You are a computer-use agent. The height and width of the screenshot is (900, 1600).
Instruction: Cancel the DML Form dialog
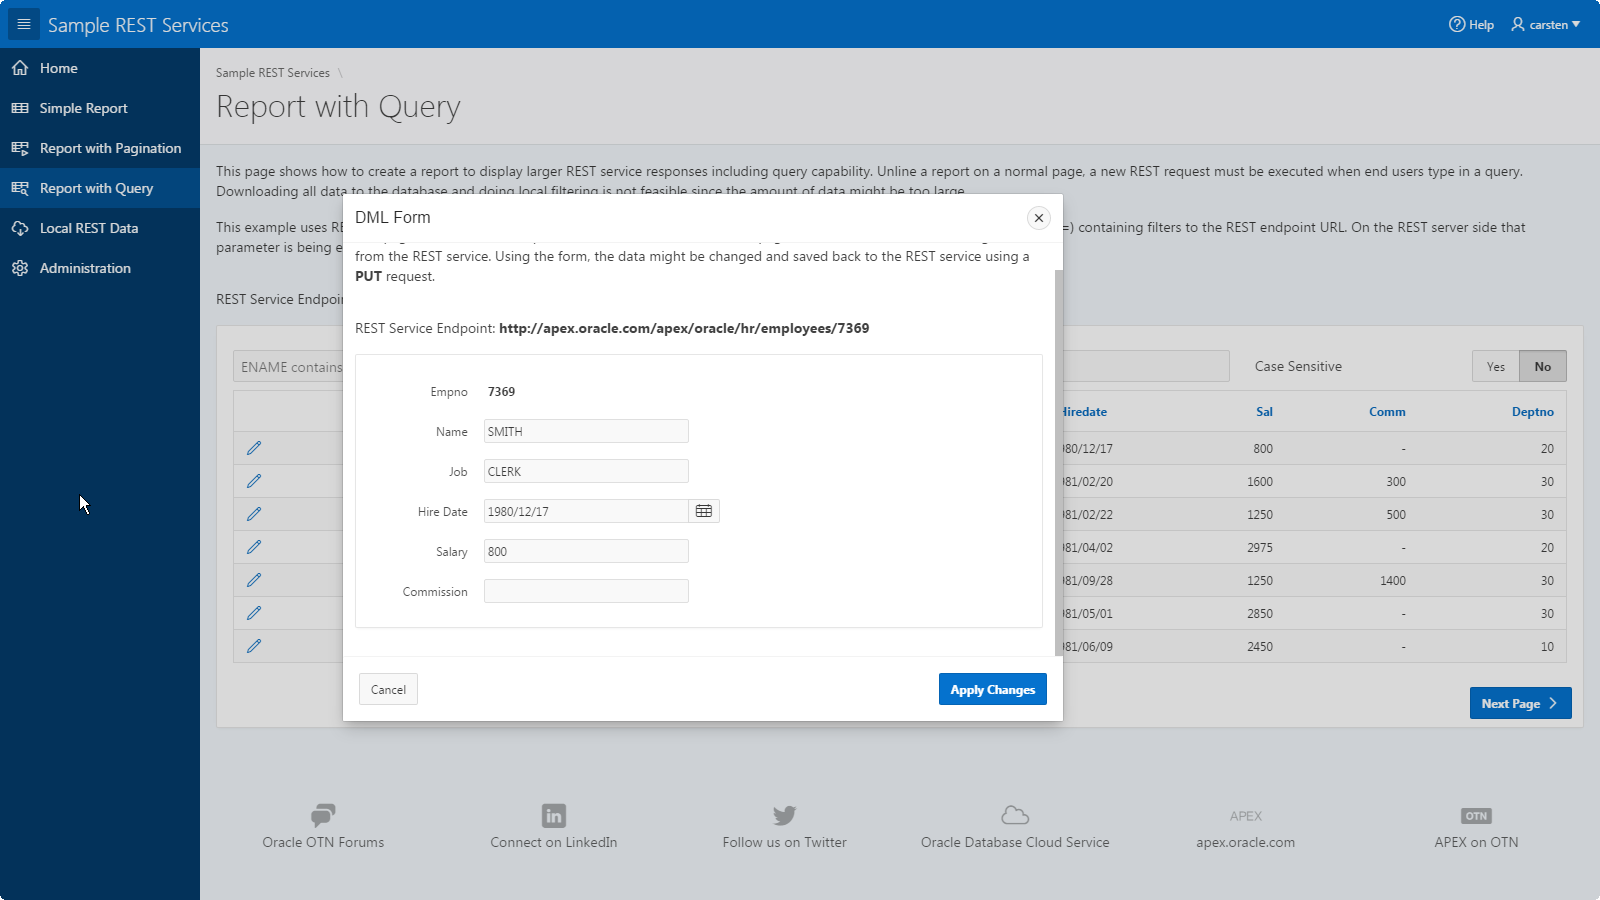click(x=388, y=689)
